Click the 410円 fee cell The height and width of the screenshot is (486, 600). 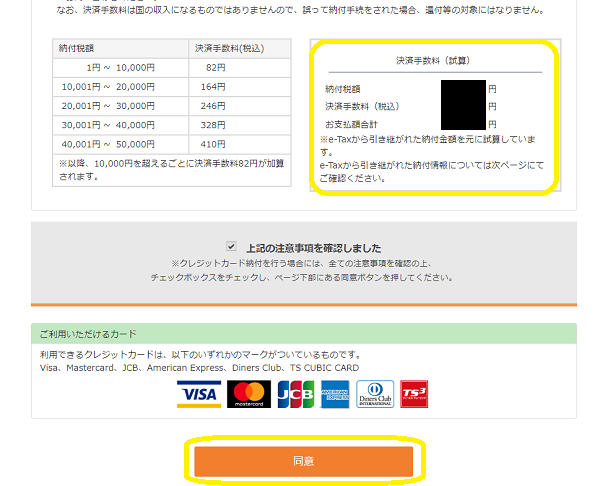pos(240,144)
